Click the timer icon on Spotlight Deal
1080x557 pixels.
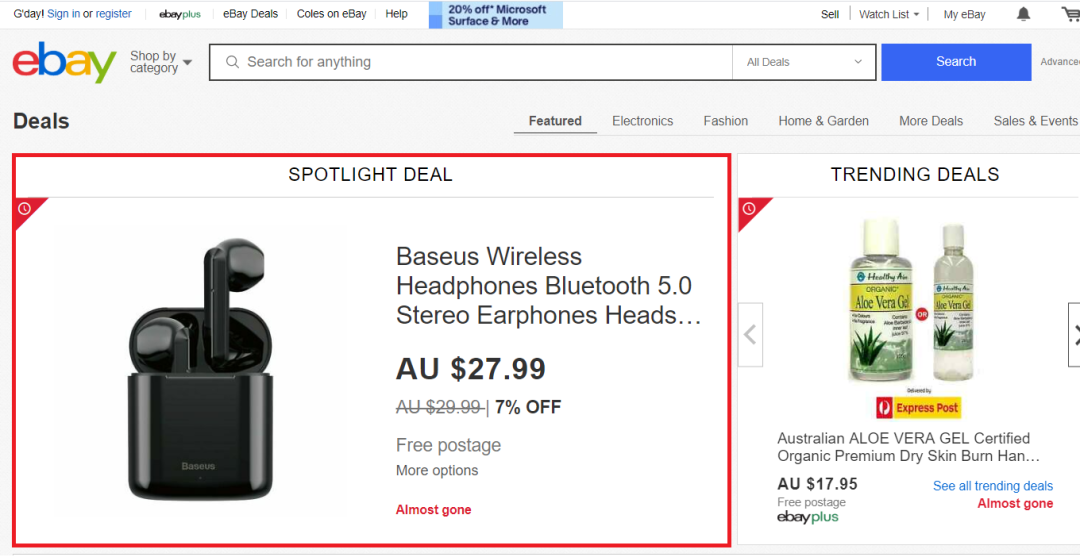coord(25,208)
